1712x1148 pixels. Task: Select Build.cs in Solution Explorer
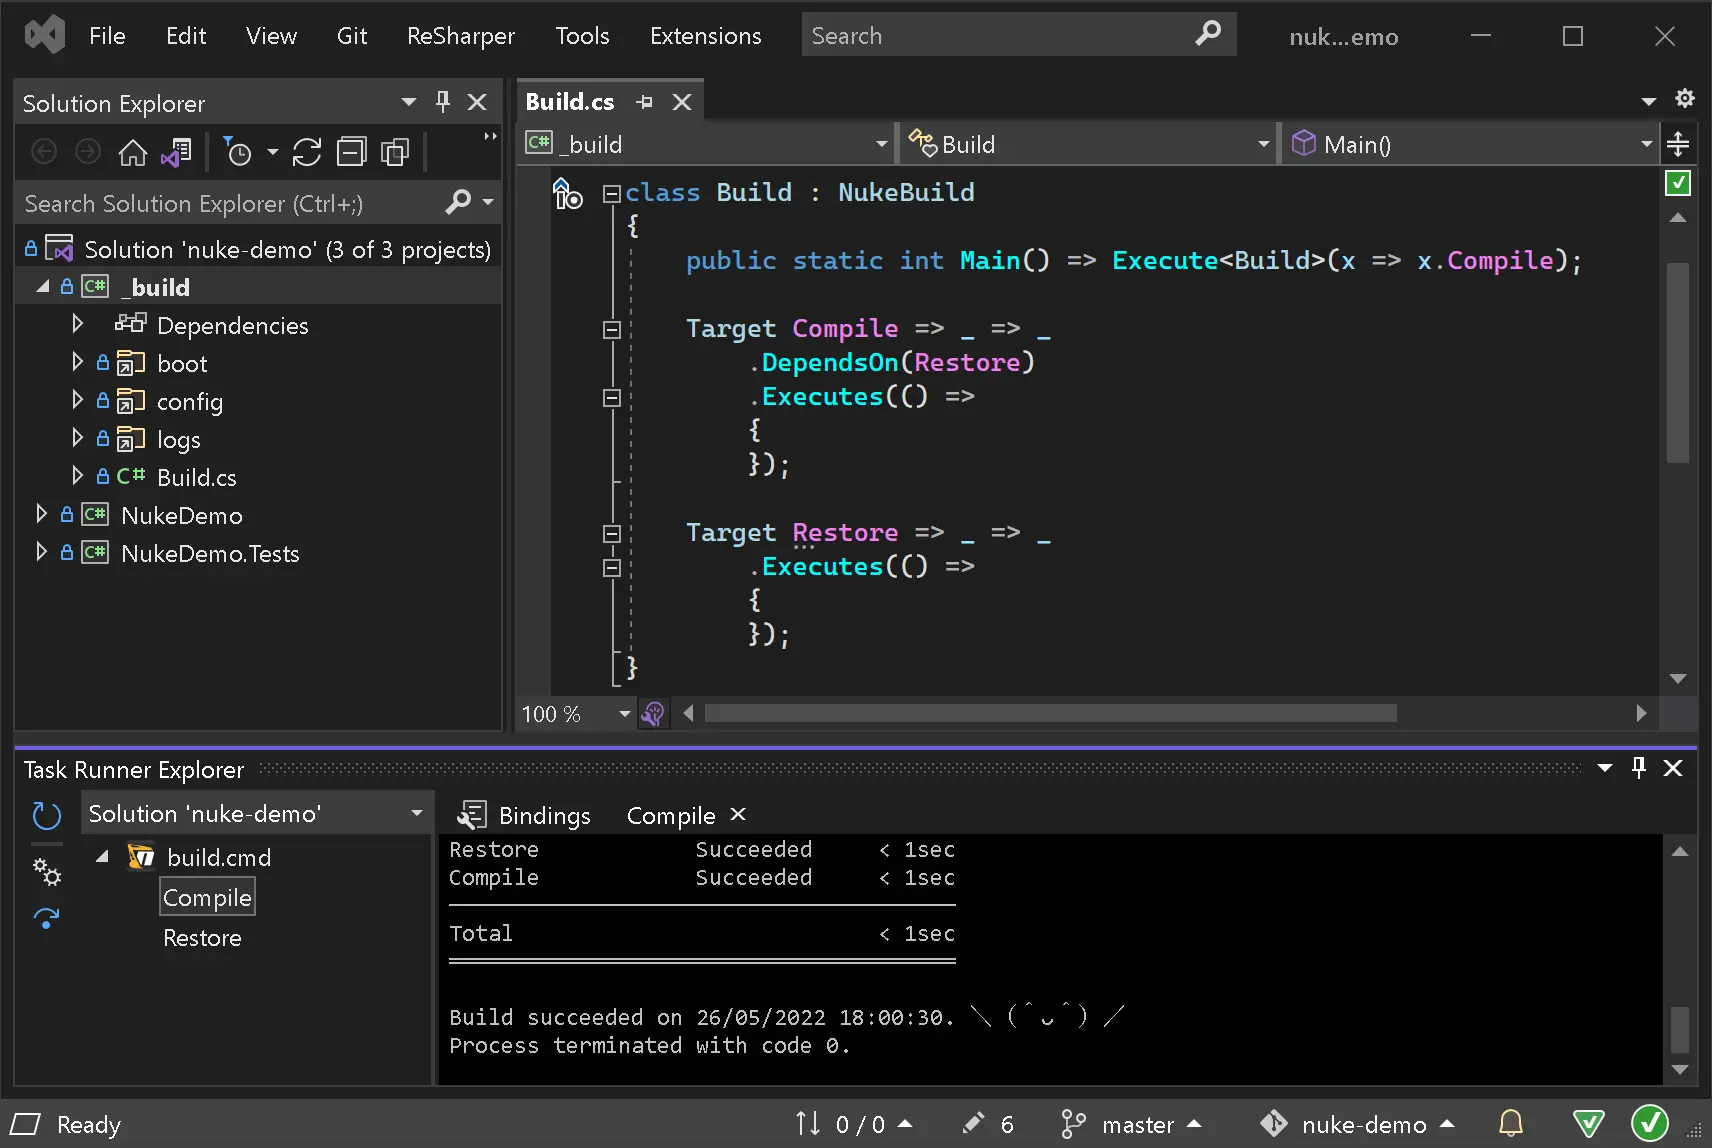tap(196, 477)
